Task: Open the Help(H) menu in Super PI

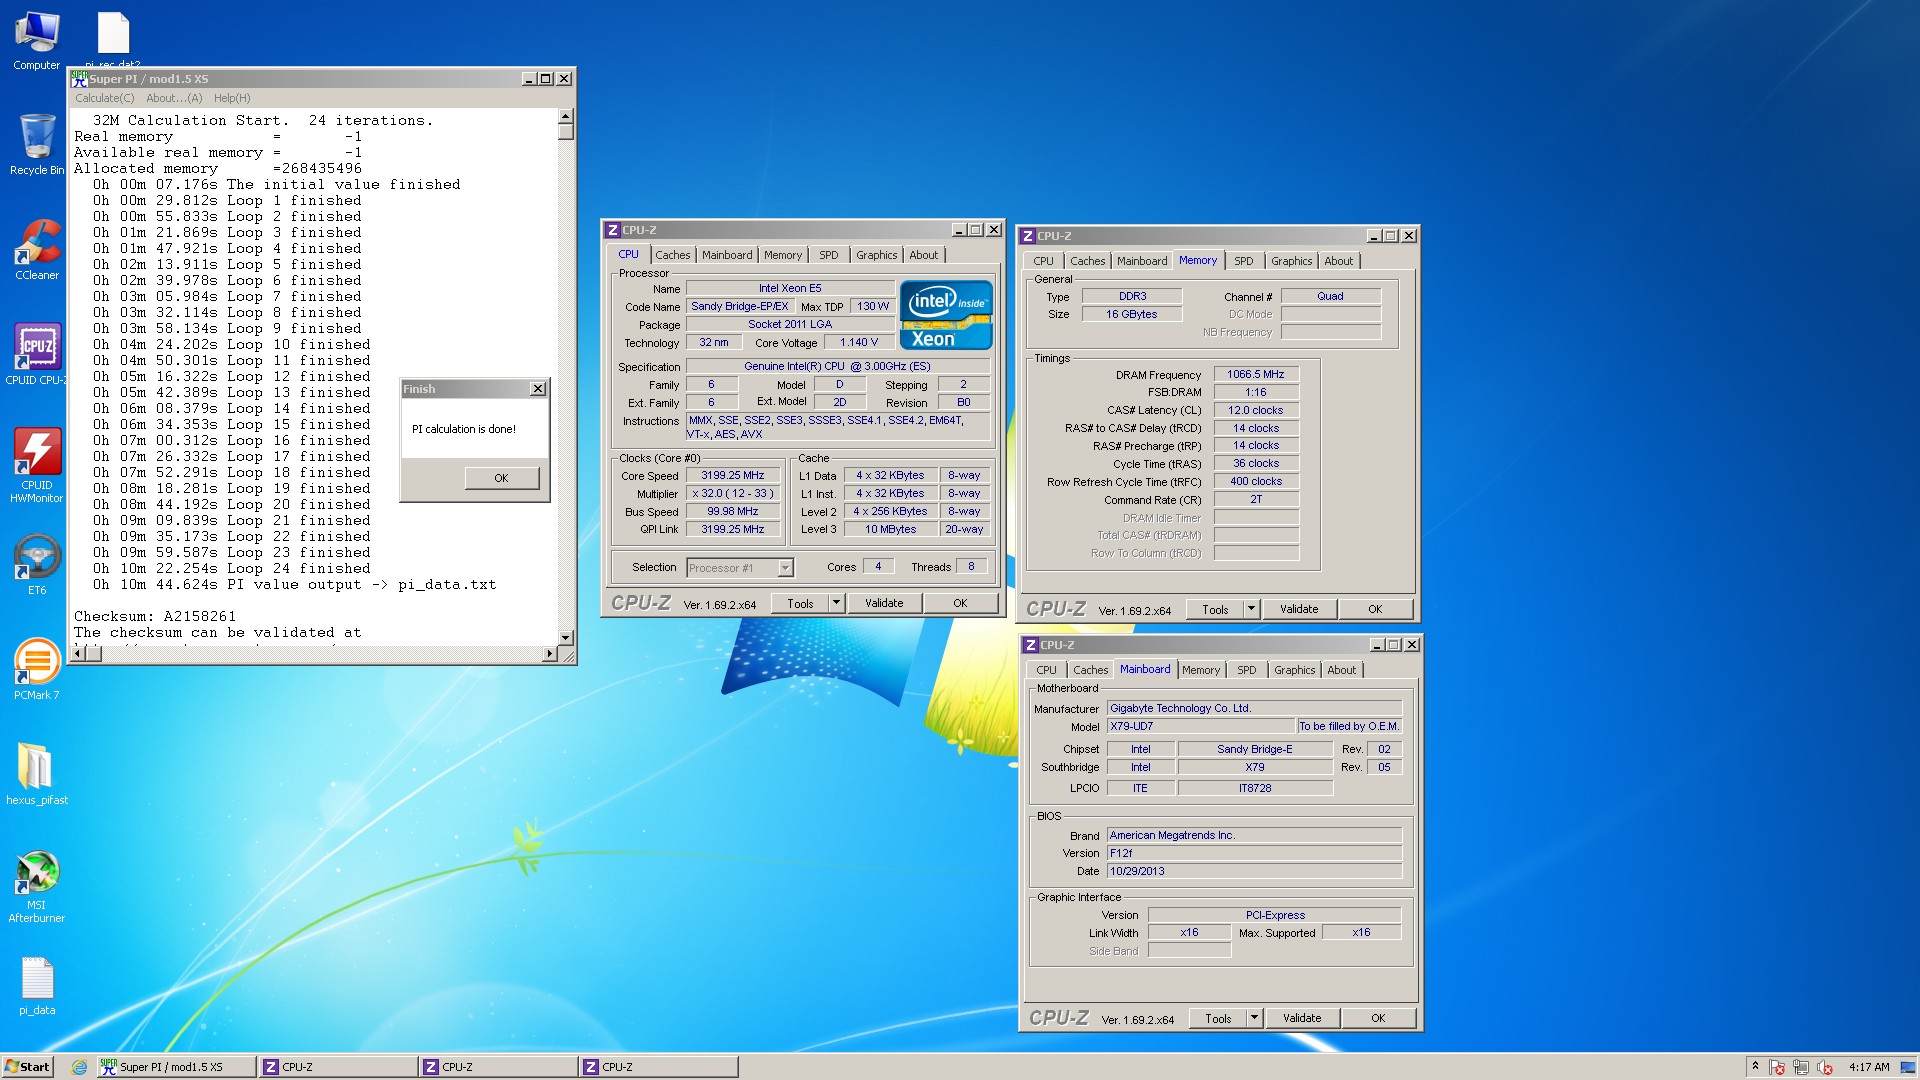Action: coord(232,98)
